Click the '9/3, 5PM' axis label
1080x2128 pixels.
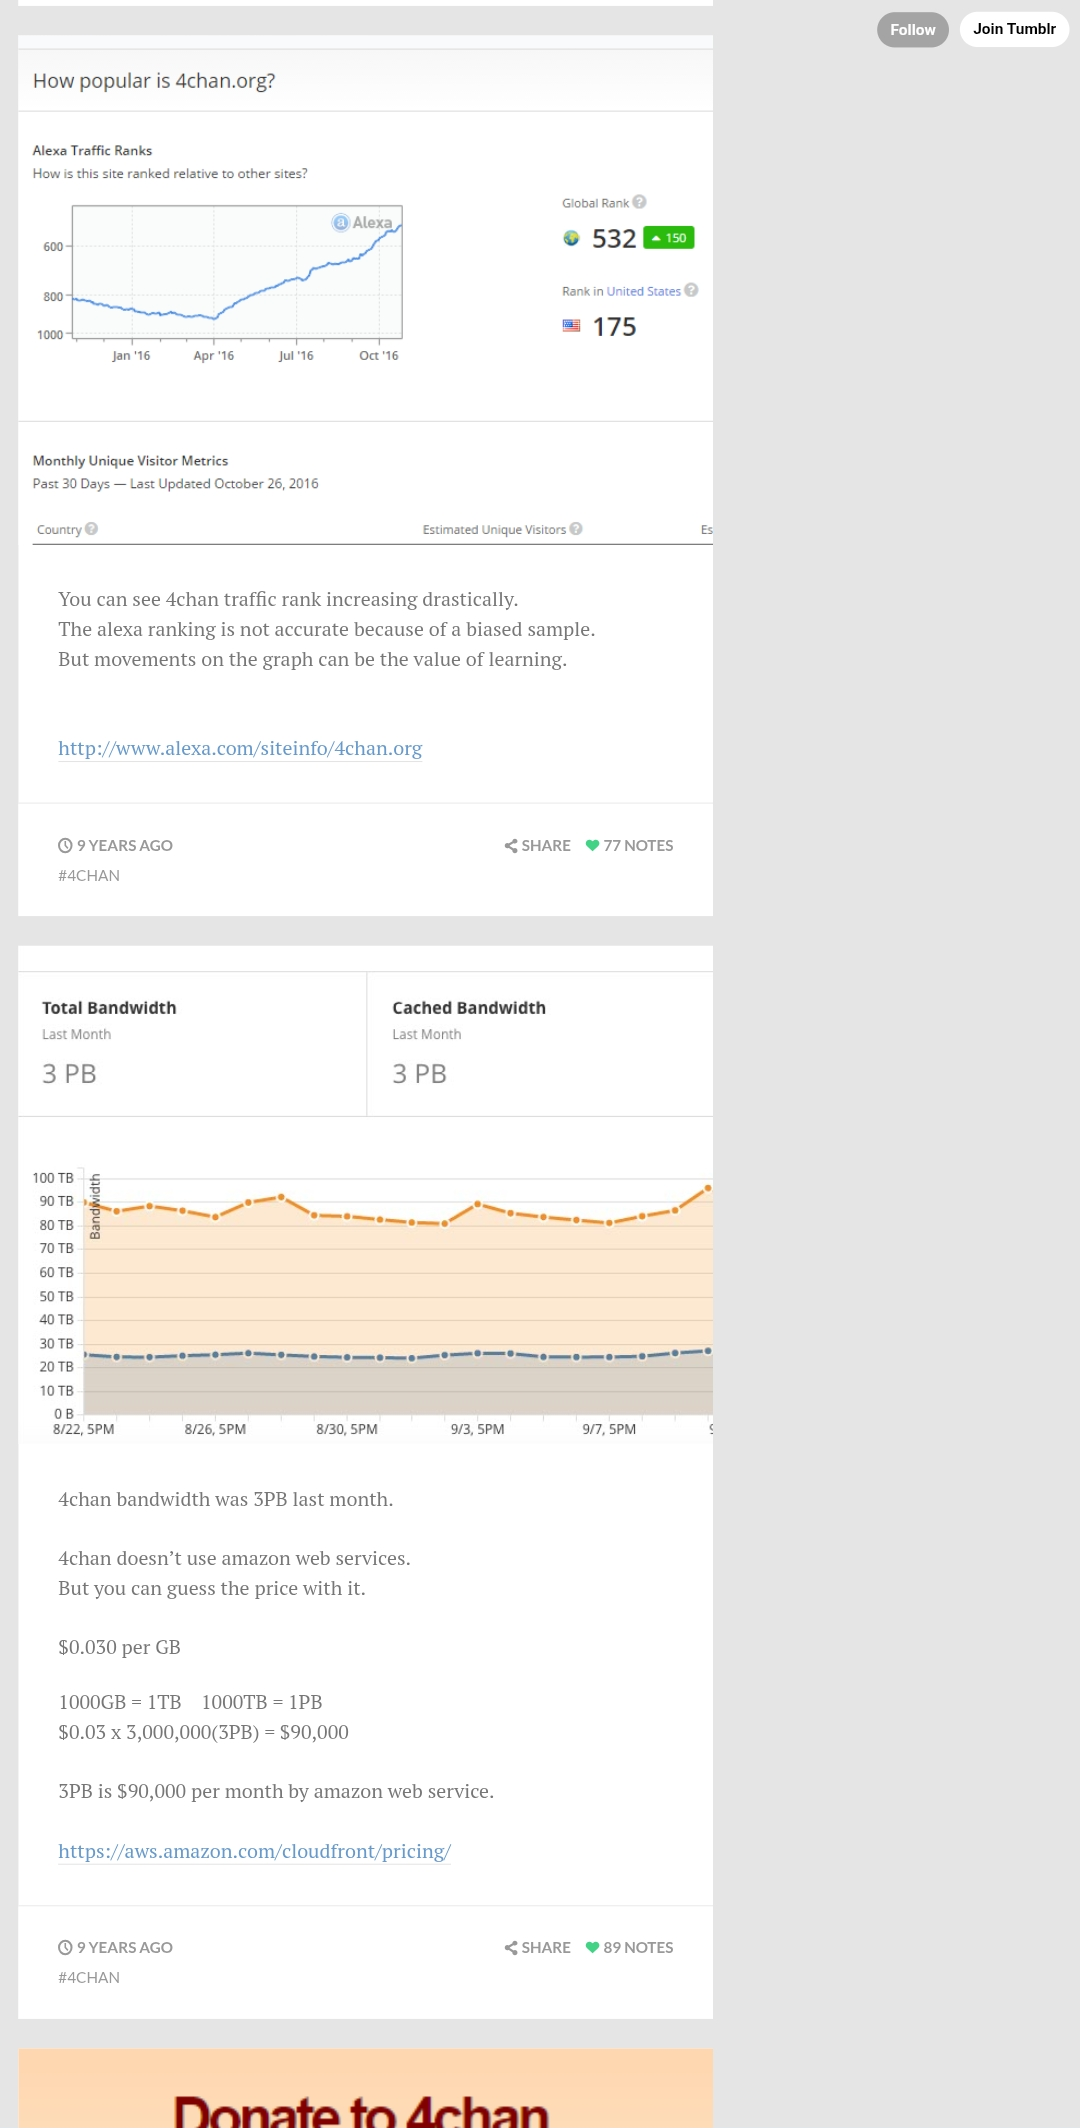(x=477, y=1430)
